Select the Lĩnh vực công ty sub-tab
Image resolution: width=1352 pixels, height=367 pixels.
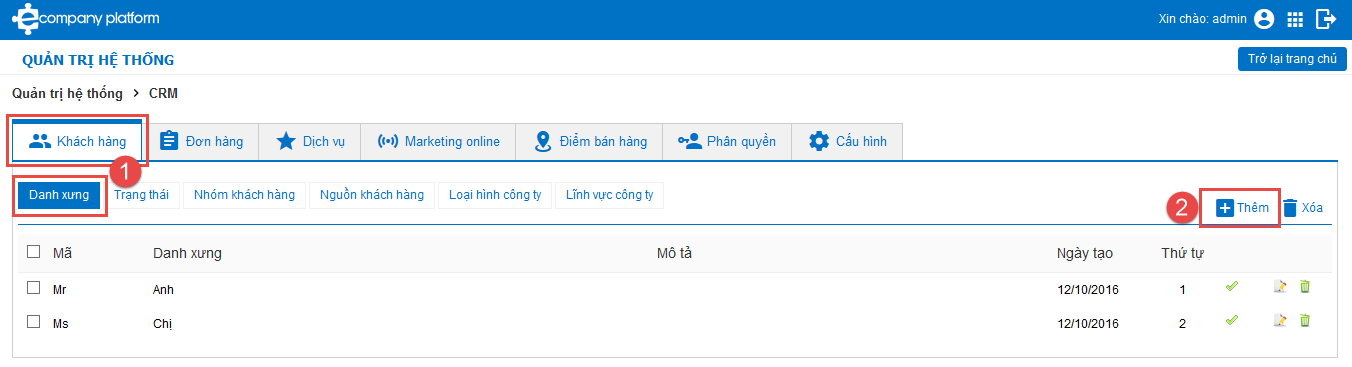(609, 195)
